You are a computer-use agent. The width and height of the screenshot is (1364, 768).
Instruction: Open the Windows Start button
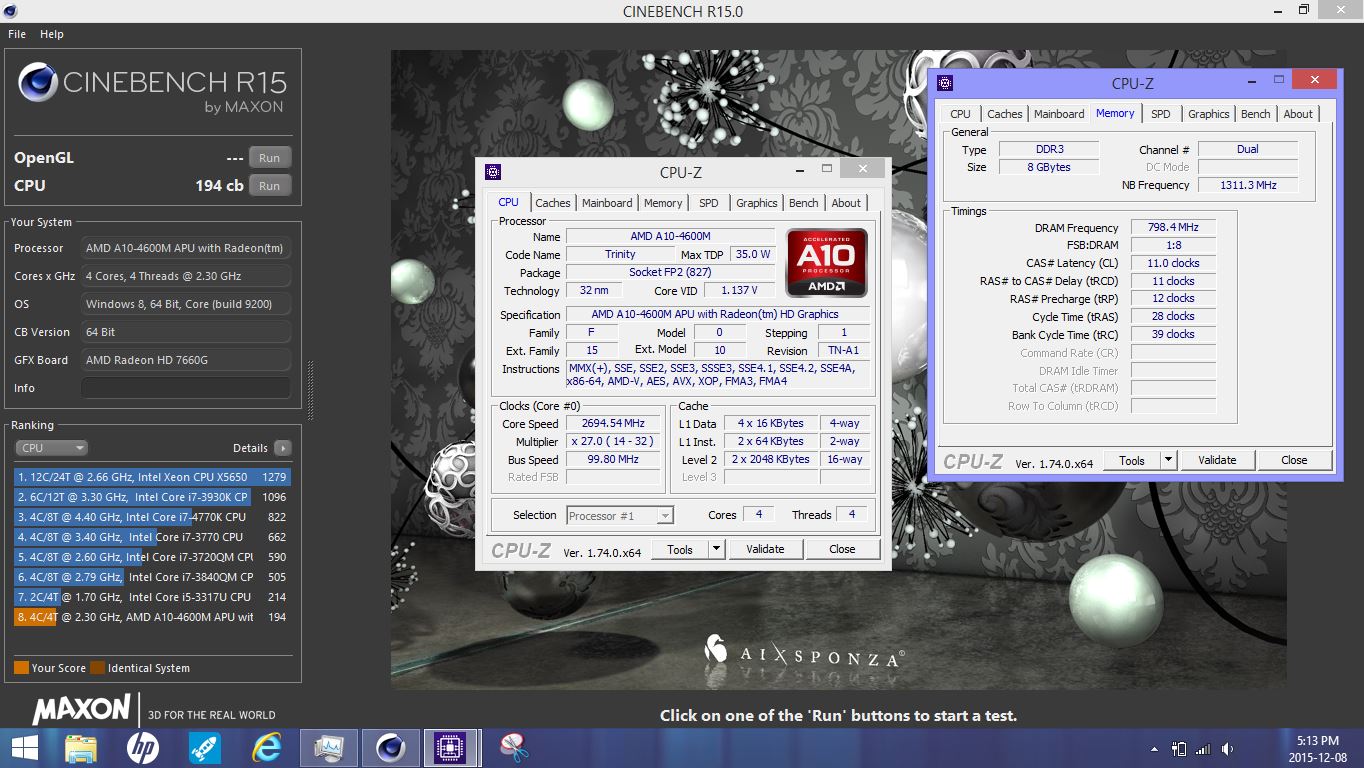coord(24,747)
